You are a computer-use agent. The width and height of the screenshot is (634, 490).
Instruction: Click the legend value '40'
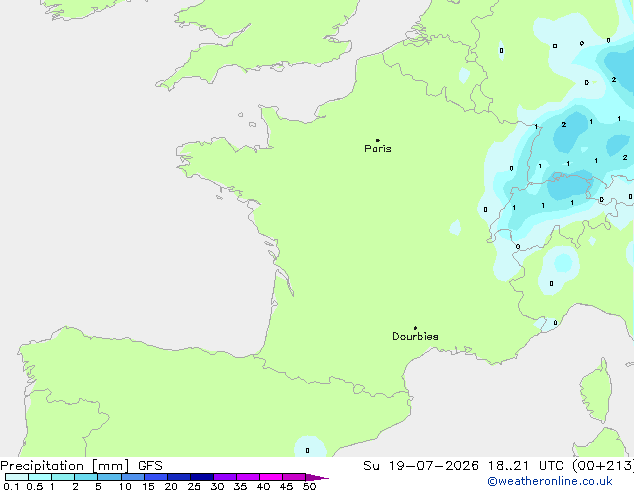click(263, 486)
